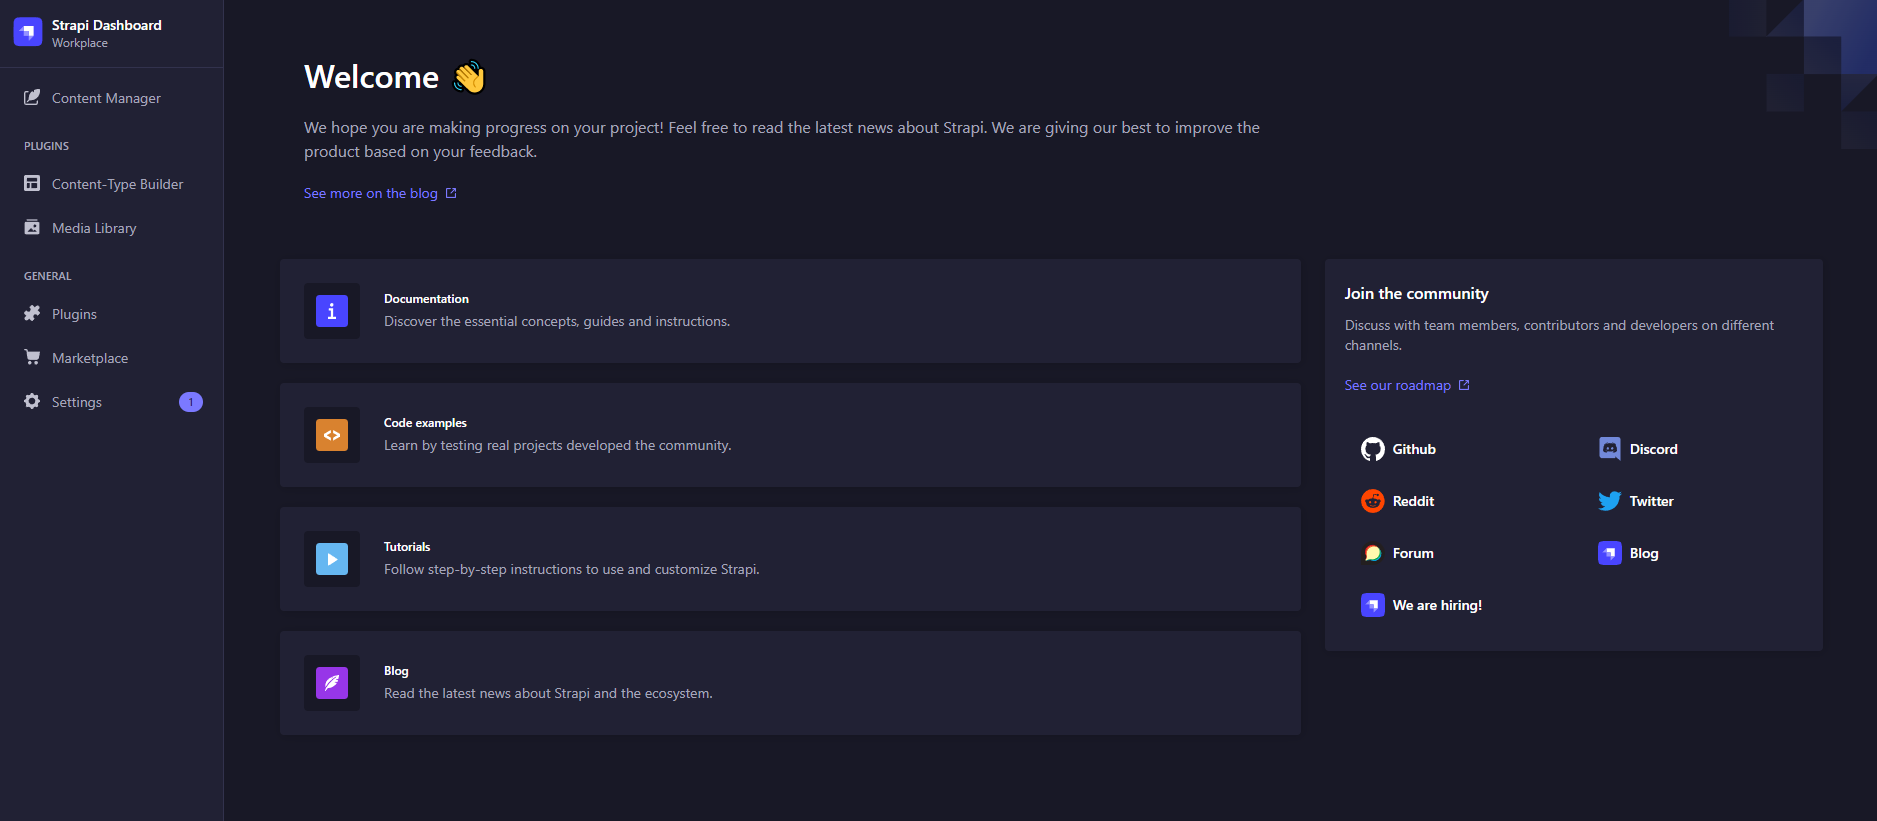Viewport: 1877px width, 821px height.
Task: Click the Plugins puzzle piece icon
Action: click(32, 314)
